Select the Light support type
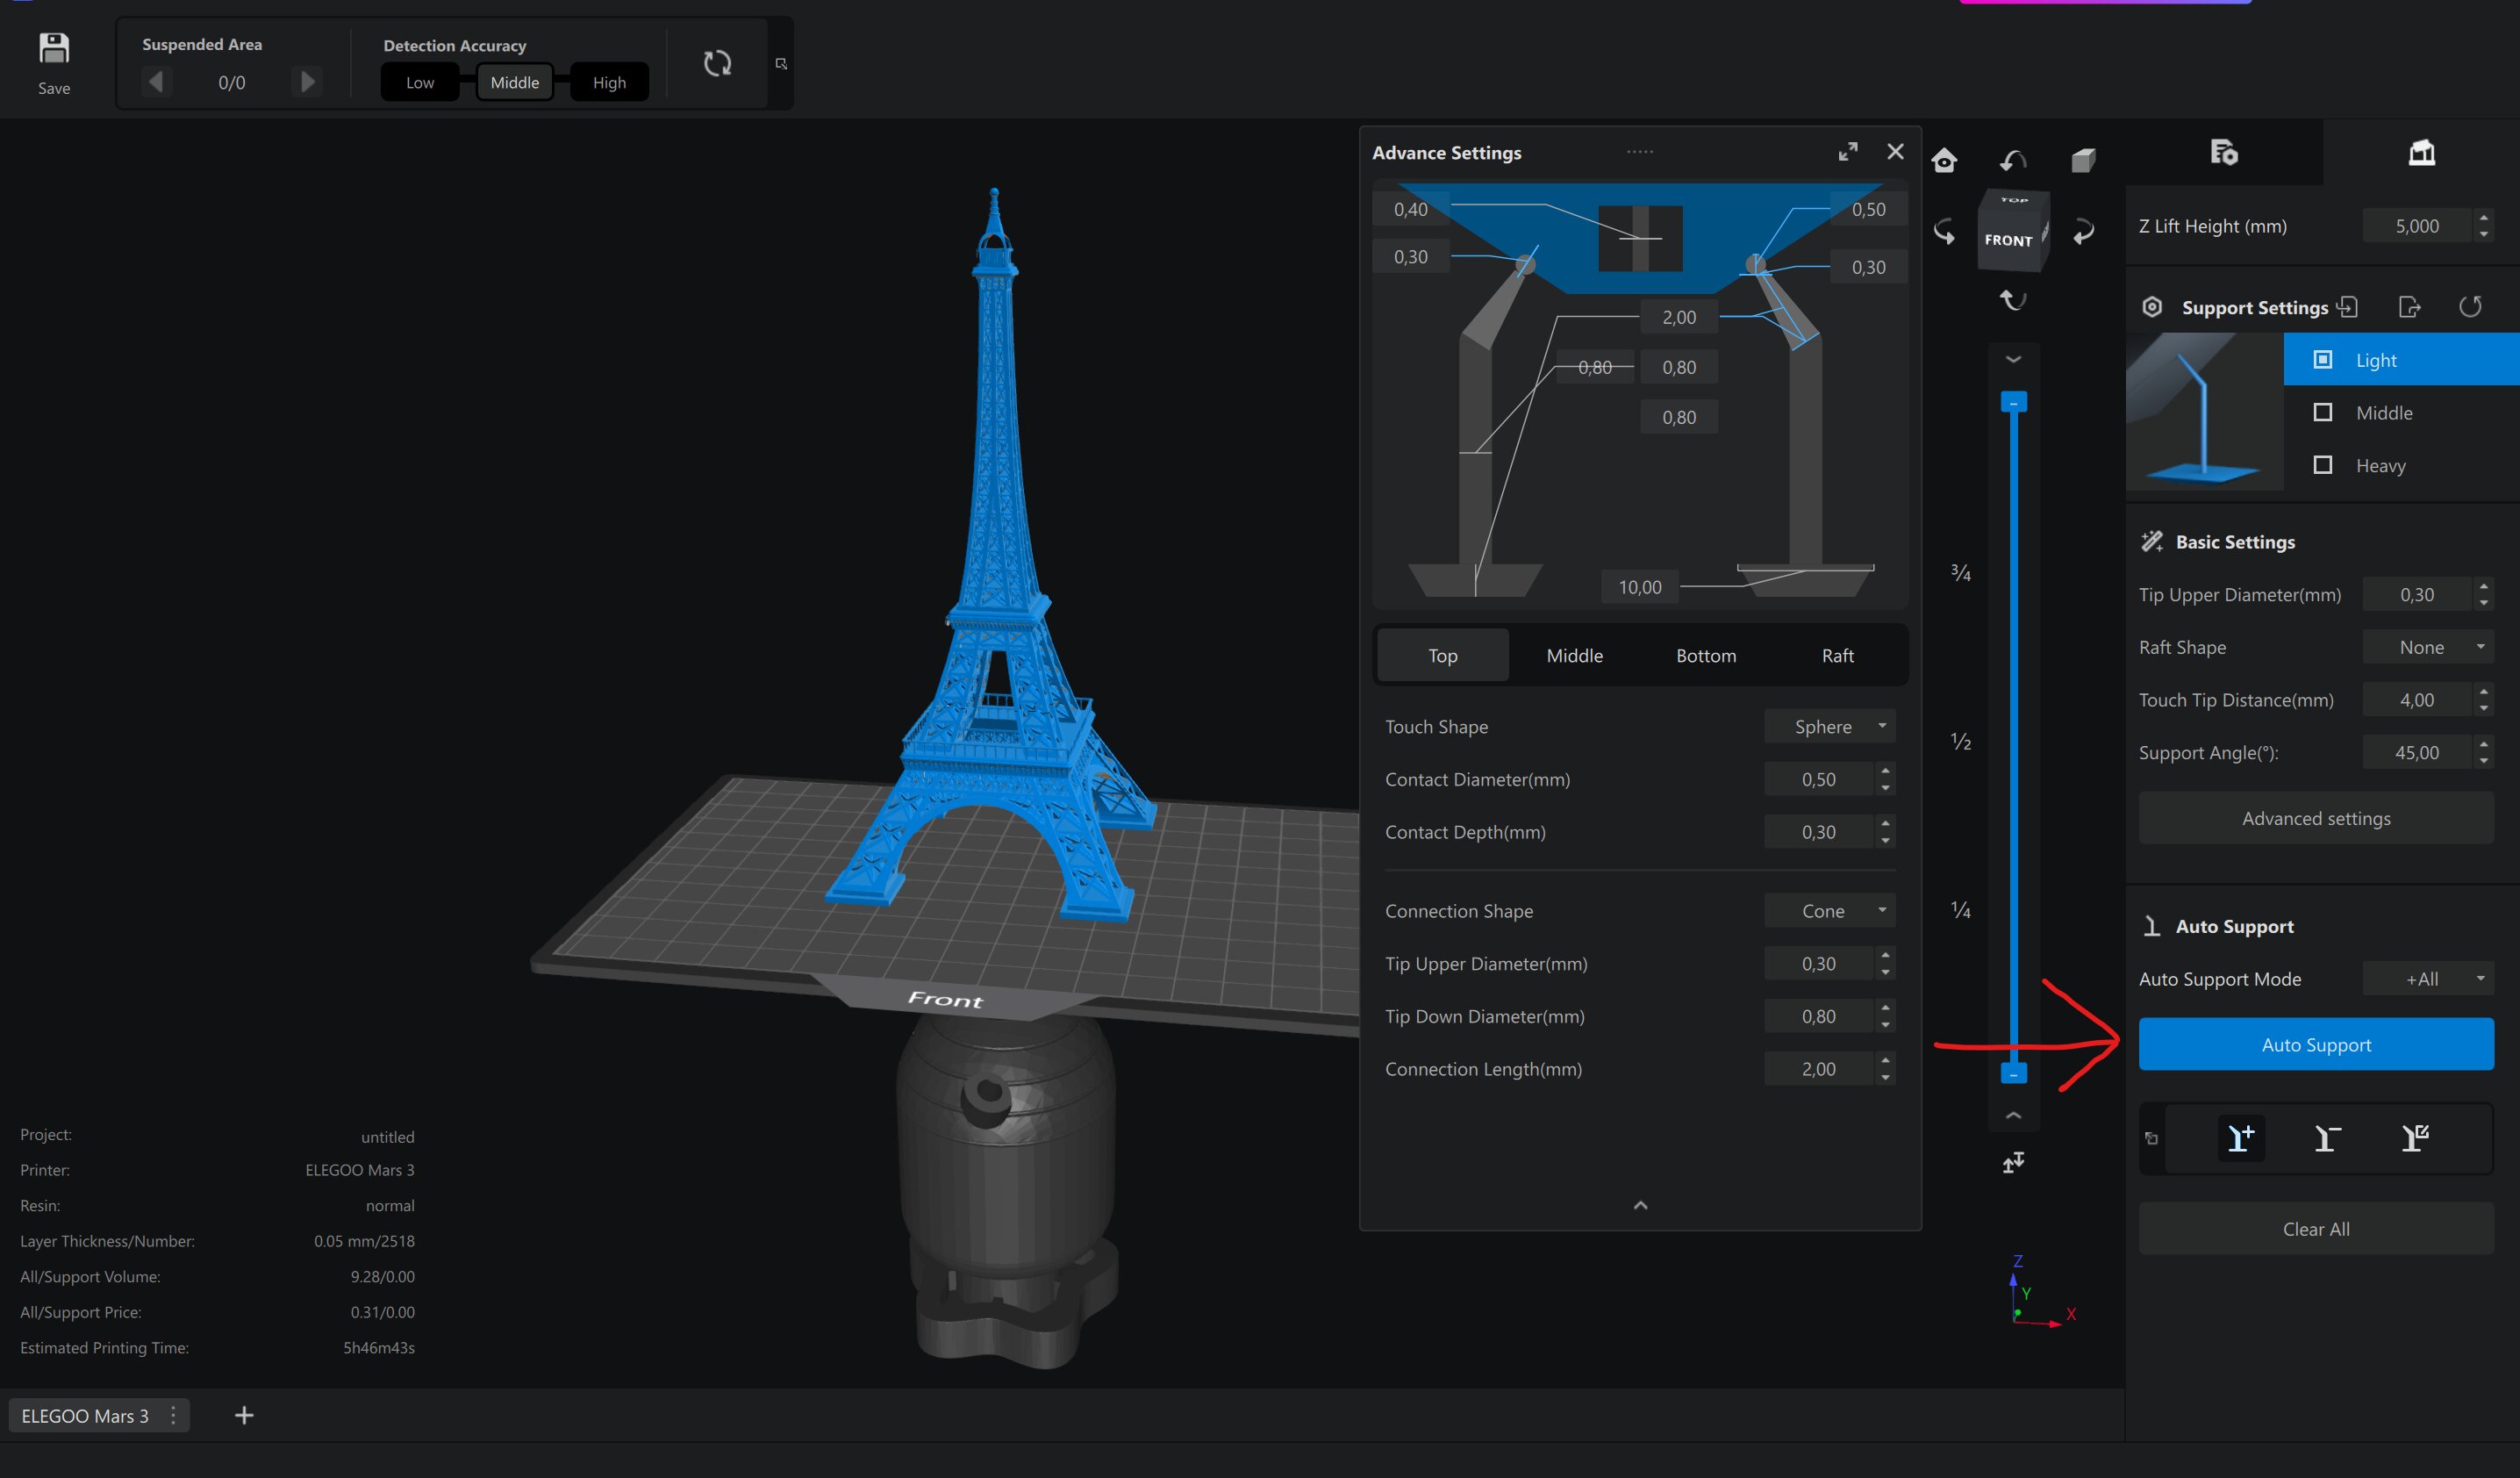The height and width of the screenshot is (1478, 2520). click(x=2401, y=359)
